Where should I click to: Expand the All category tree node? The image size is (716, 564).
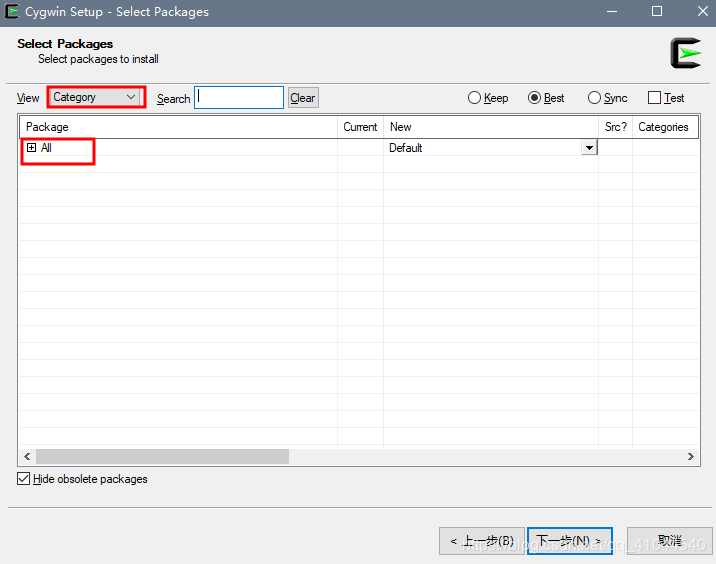[x=32, y=148]
